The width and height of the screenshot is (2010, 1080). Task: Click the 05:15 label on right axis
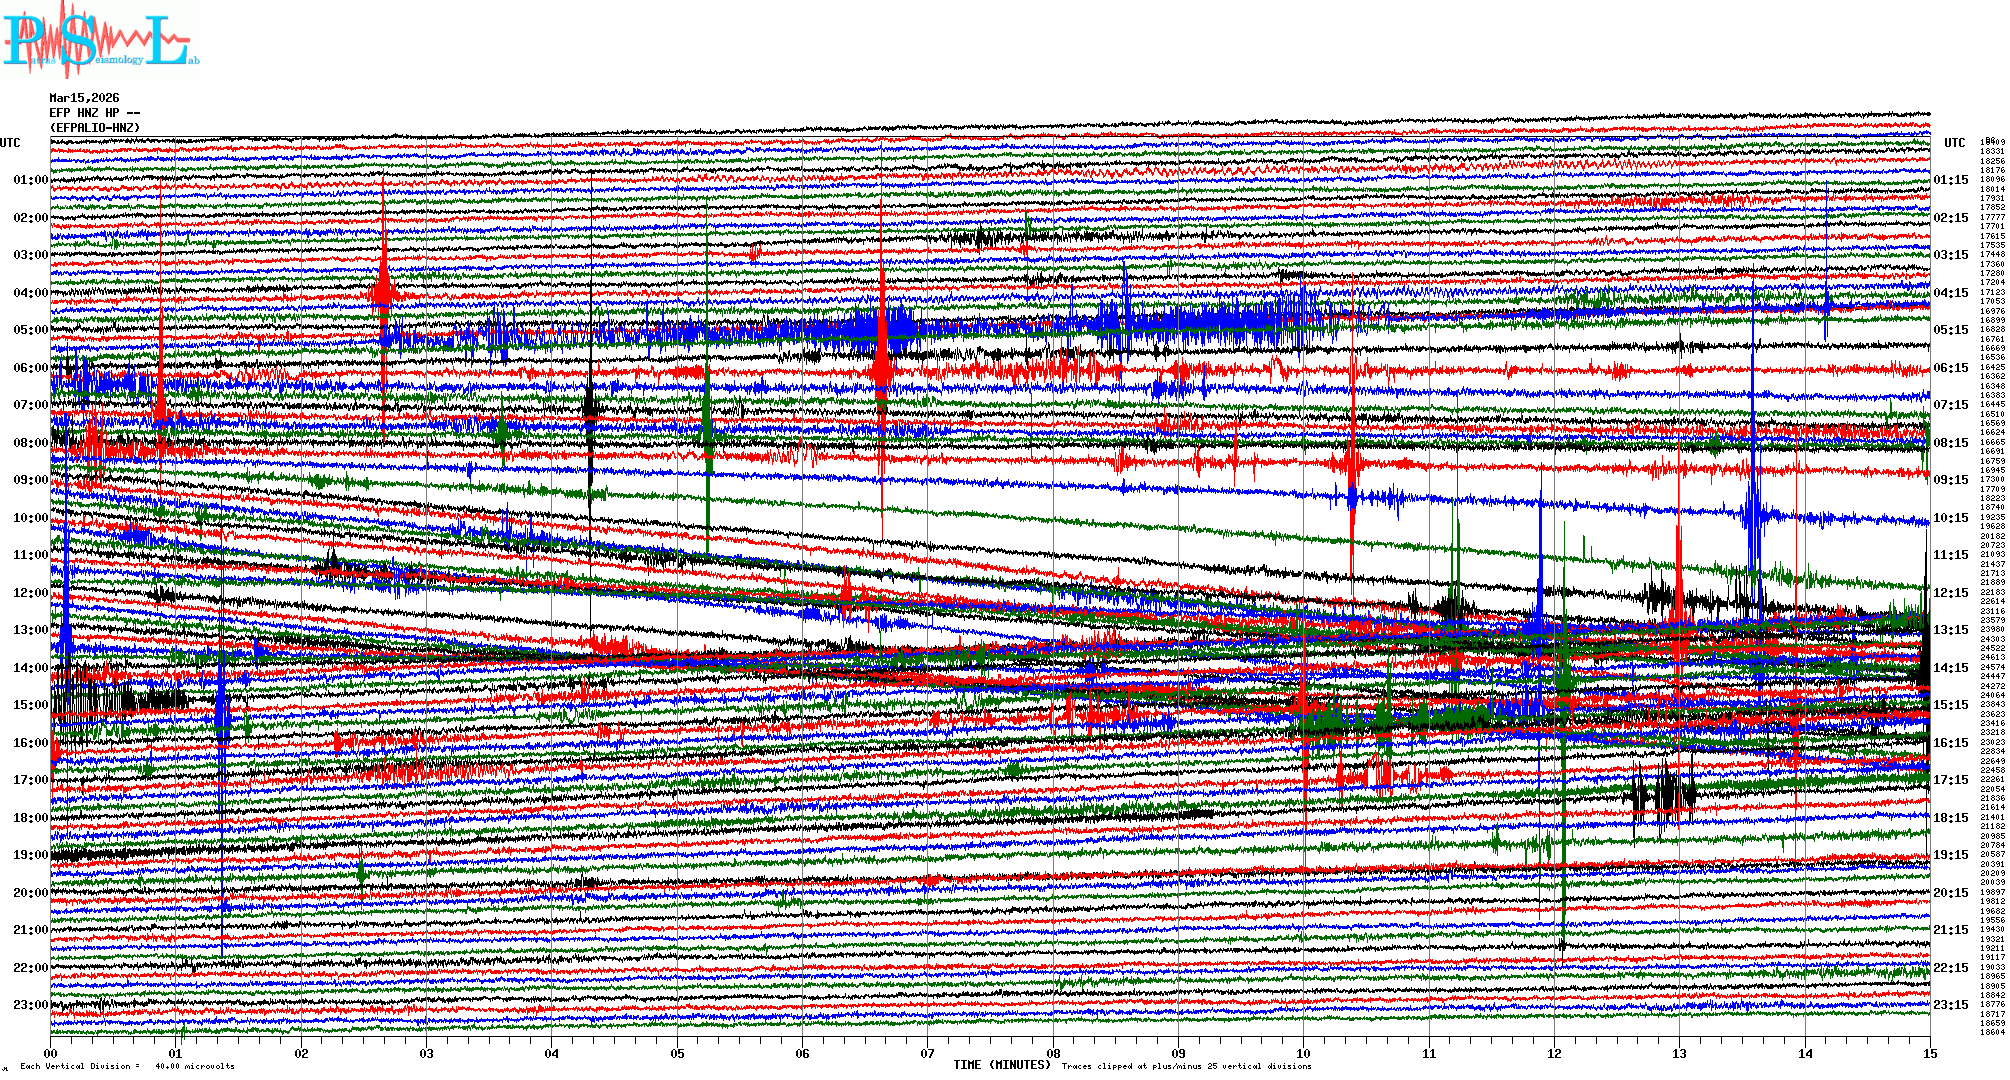pyautogui.click(x=1950, y=330)
